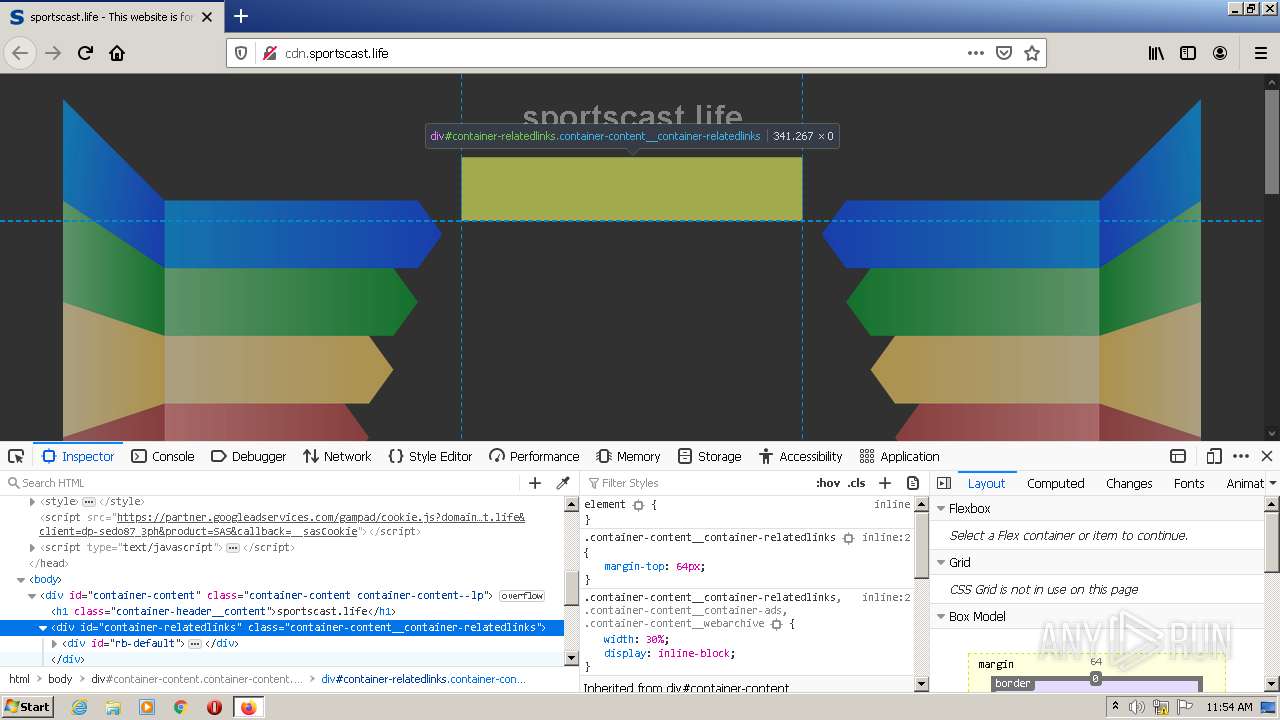
Task: Open Chrome from the taskbar
Action: click(180, 707)
